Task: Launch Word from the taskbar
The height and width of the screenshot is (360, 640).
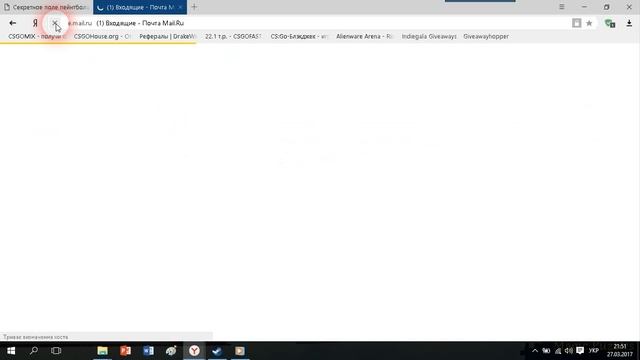Action: (149, 351)
